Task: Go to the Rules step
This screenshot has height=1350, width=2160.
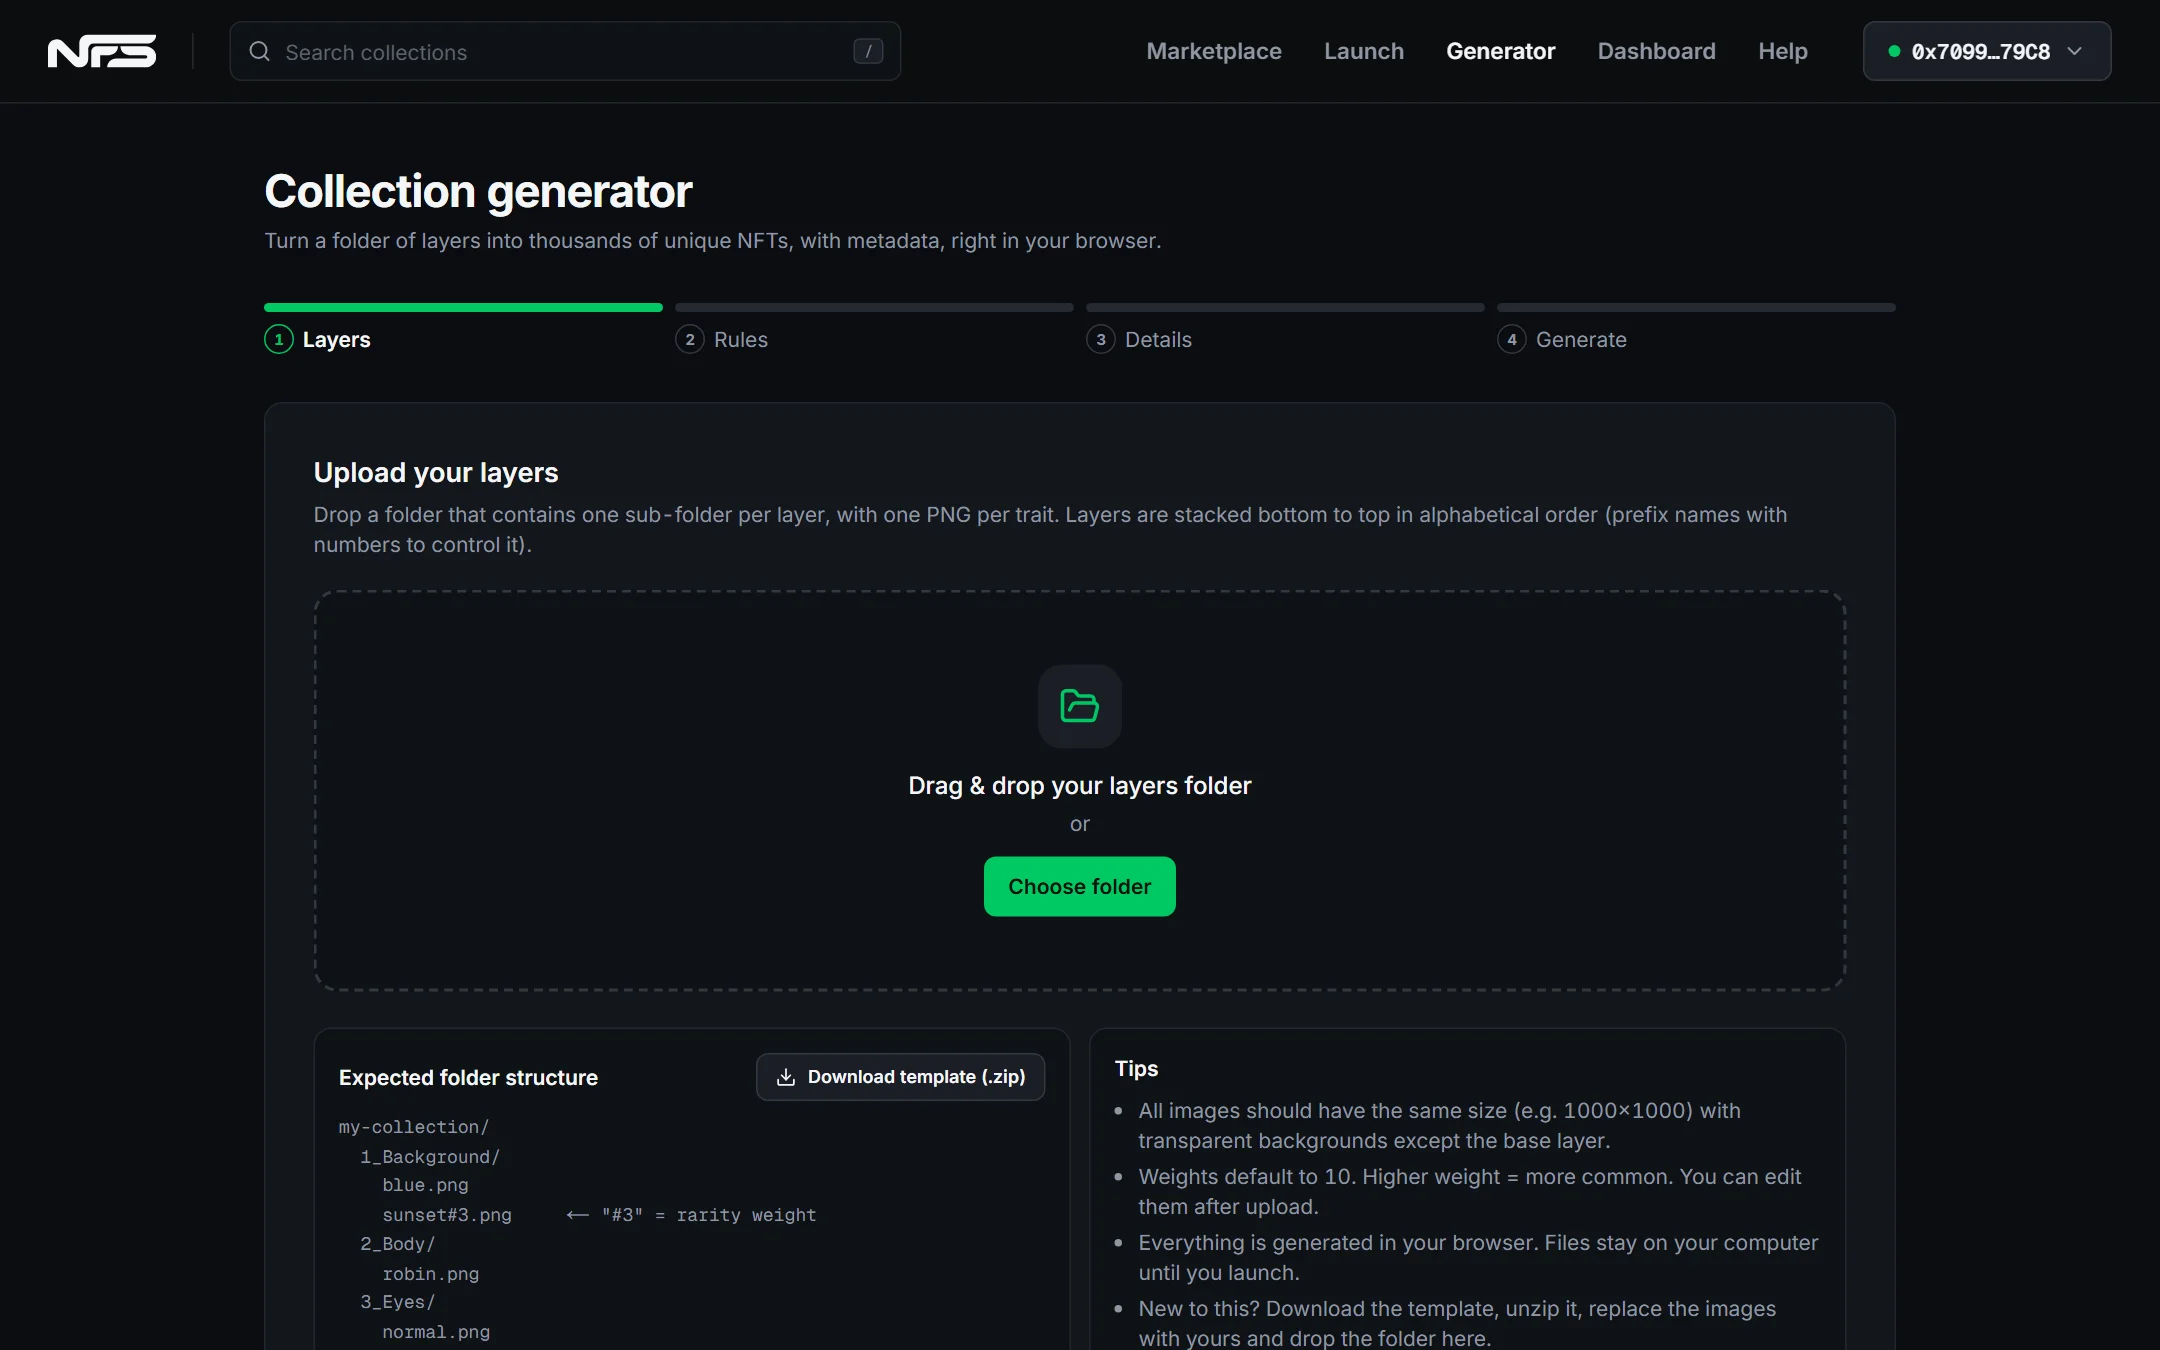Action: tap(740, 339)
